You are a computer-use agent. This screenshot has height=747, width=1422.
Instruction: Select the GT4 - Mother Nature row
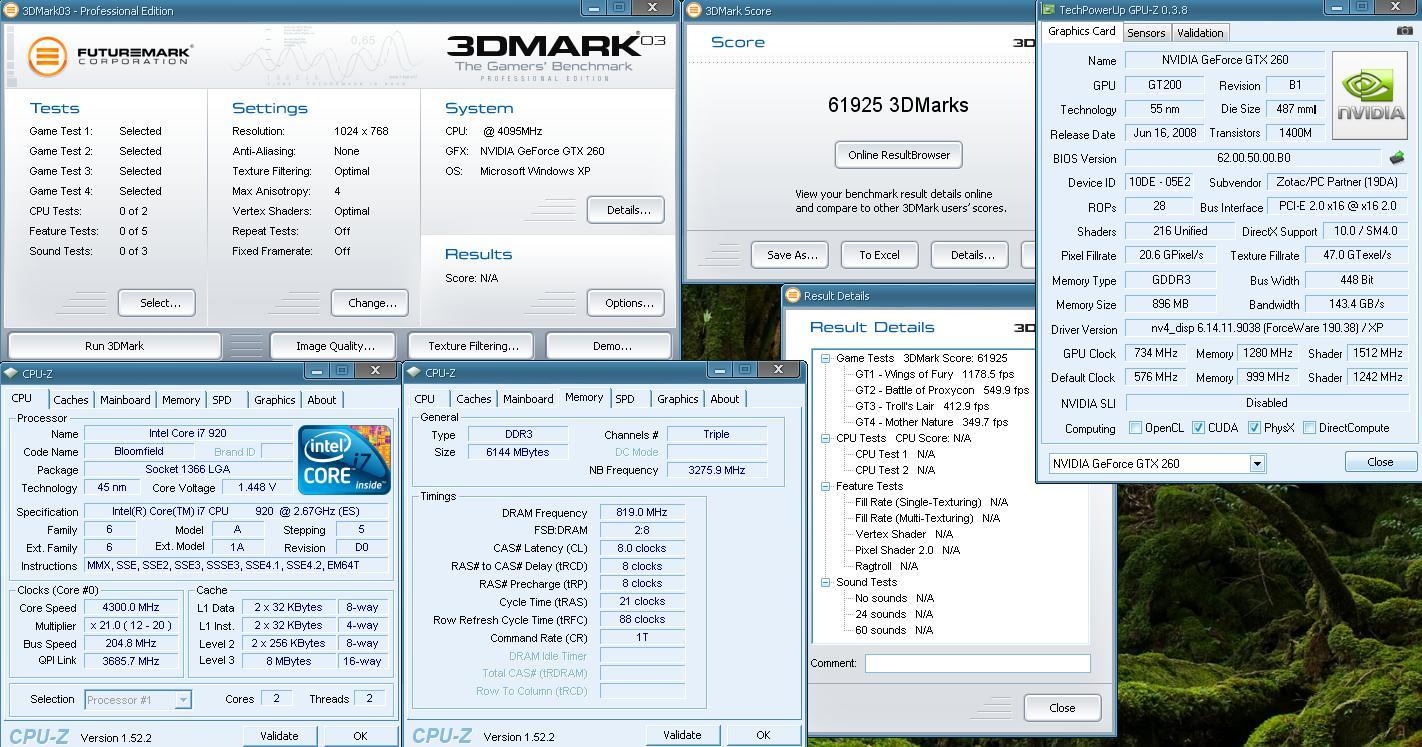tap(931, 422)
